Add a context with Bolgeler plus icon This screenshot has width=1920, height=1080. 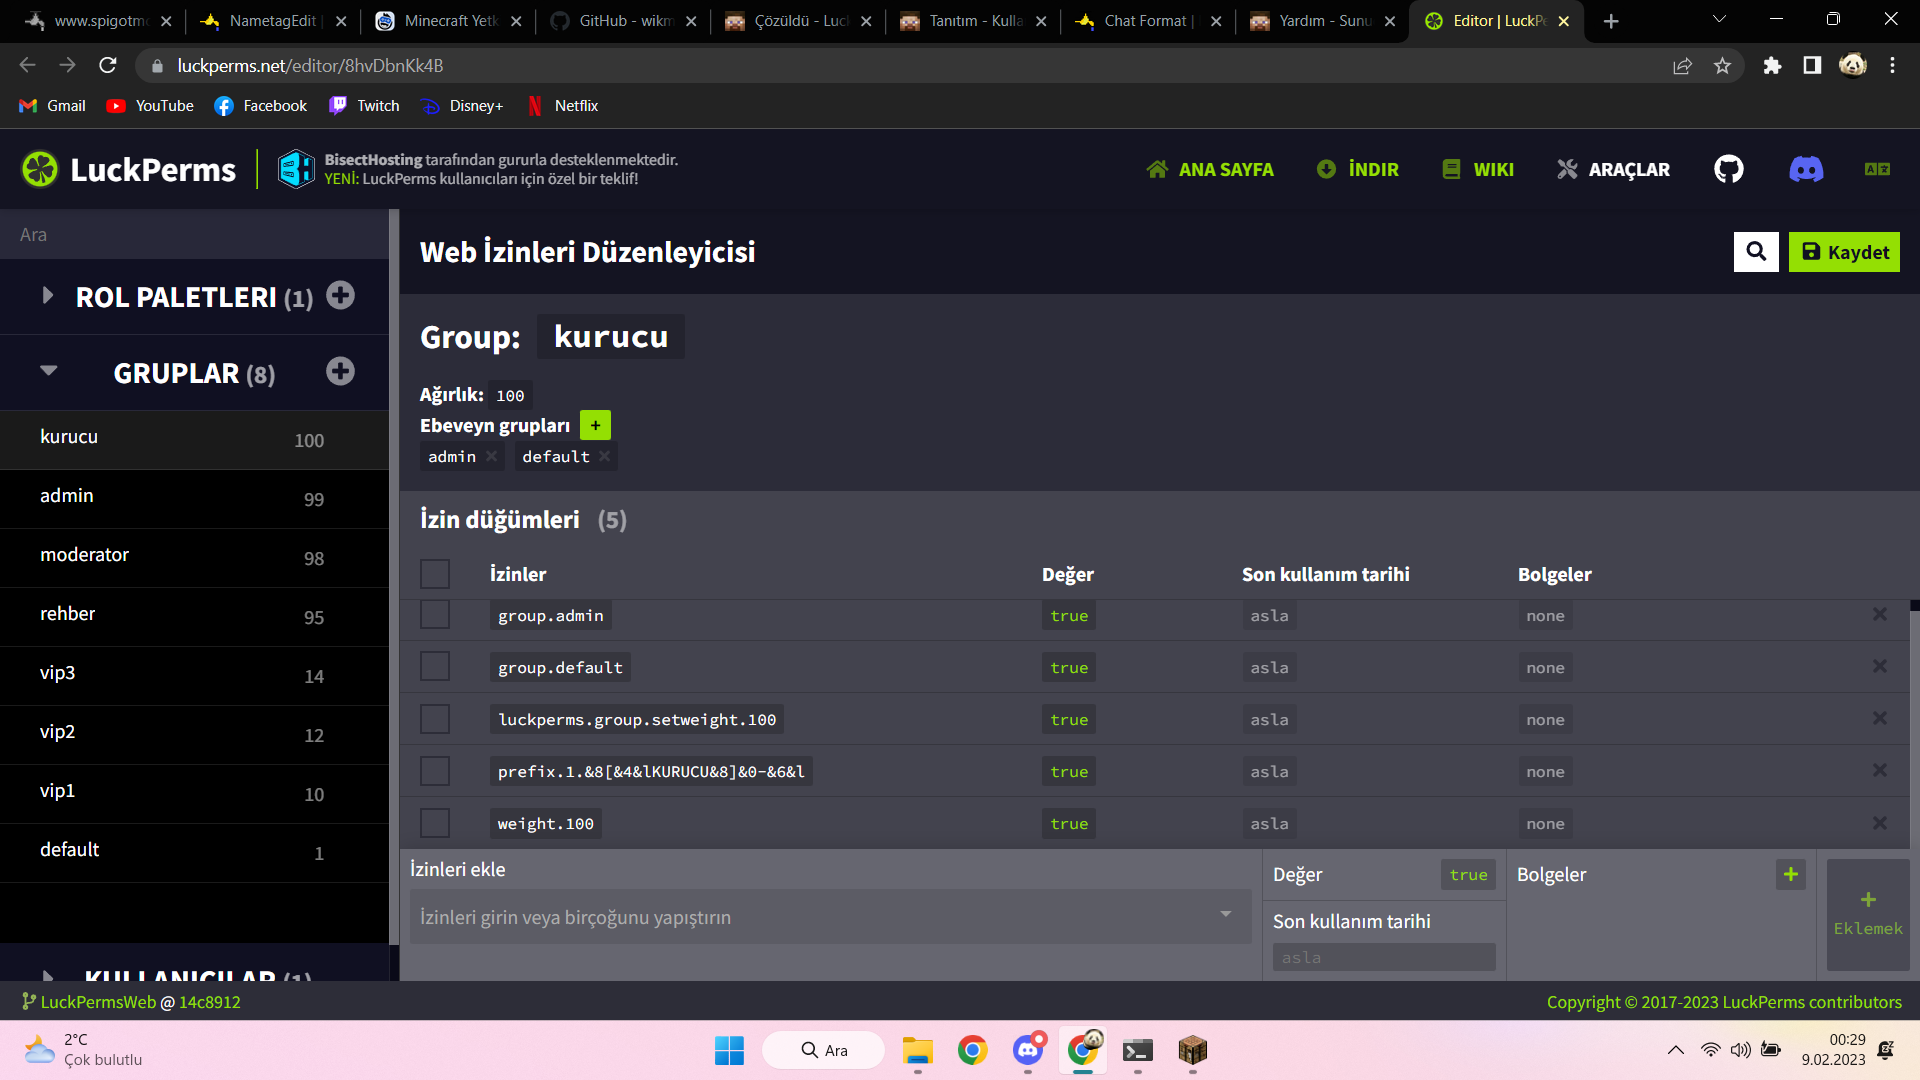(x=1790, y=875)
